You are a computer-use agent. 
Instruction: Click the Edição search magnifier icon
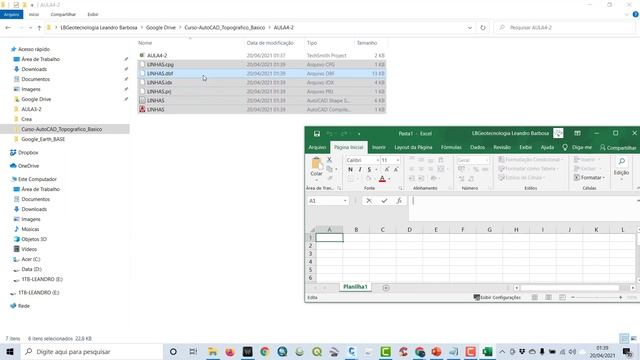(x=622, y=162)
